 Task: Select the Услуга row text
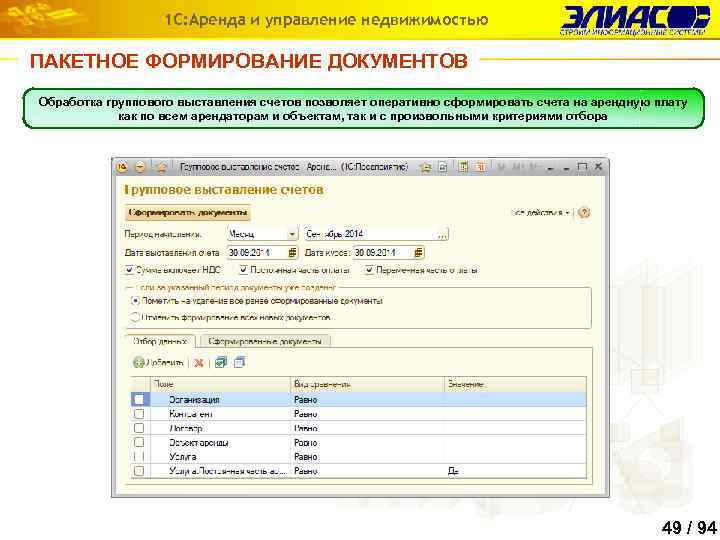(183, 457)
